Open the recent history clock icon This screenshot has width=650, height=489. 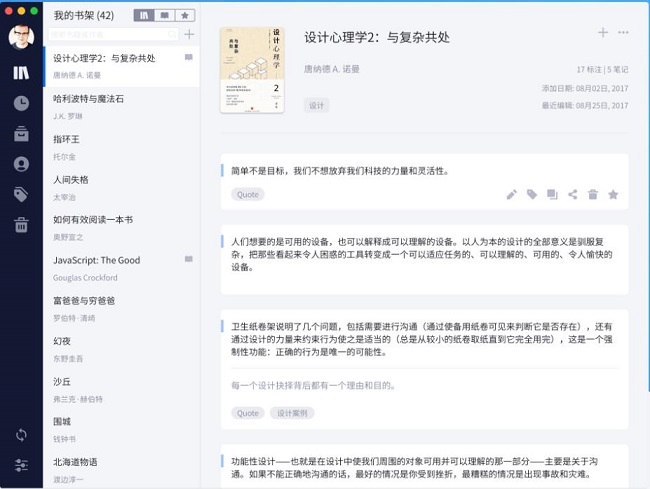pyautogui.click(x=21, y=103)
